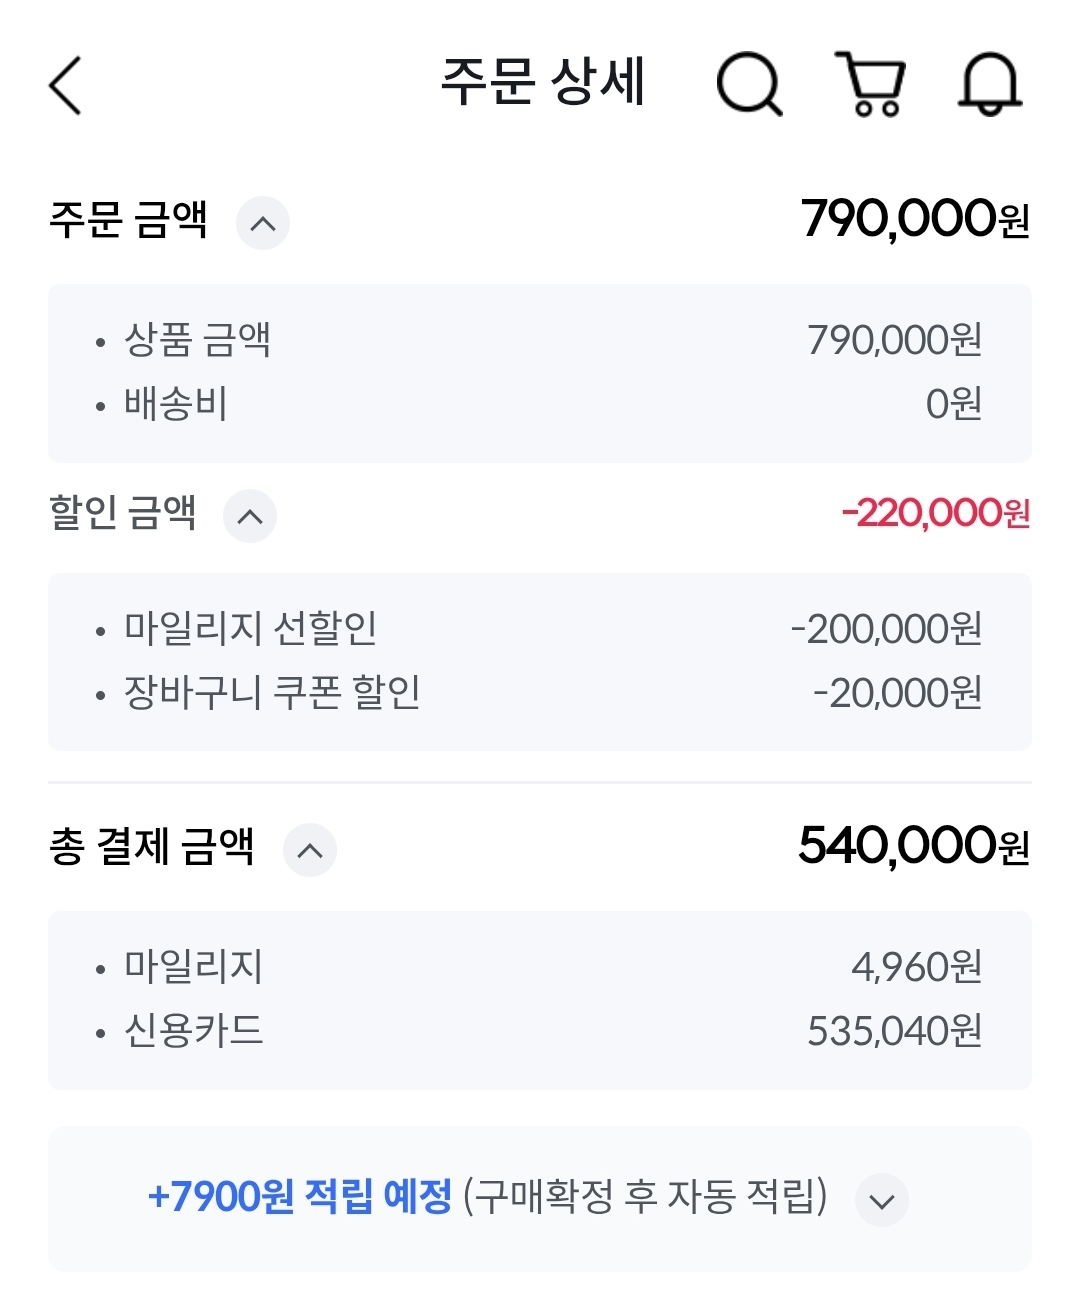The width and height of the screenshot is (1080, 1305).
Task: Open the shopping cart icon
Action: (x=871, y=85)
